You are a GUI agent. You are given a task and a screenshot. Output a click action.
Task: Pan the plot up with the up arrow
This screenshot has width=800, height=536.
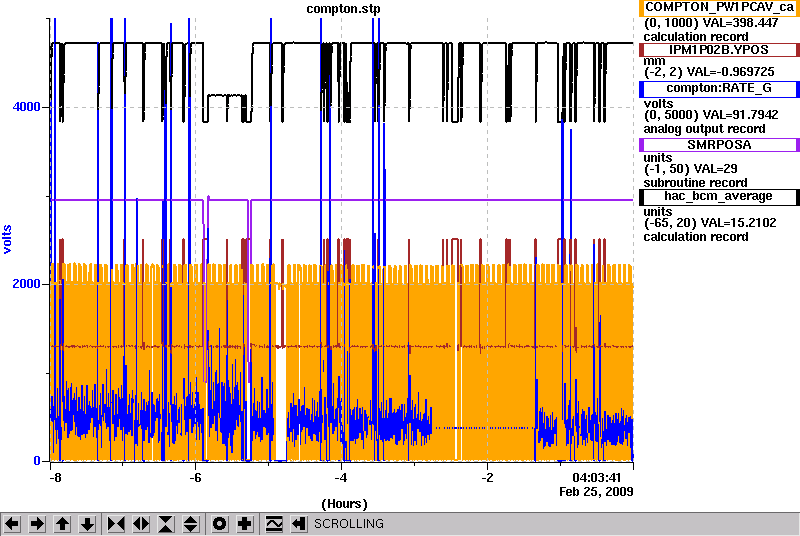tap(62, 524)
